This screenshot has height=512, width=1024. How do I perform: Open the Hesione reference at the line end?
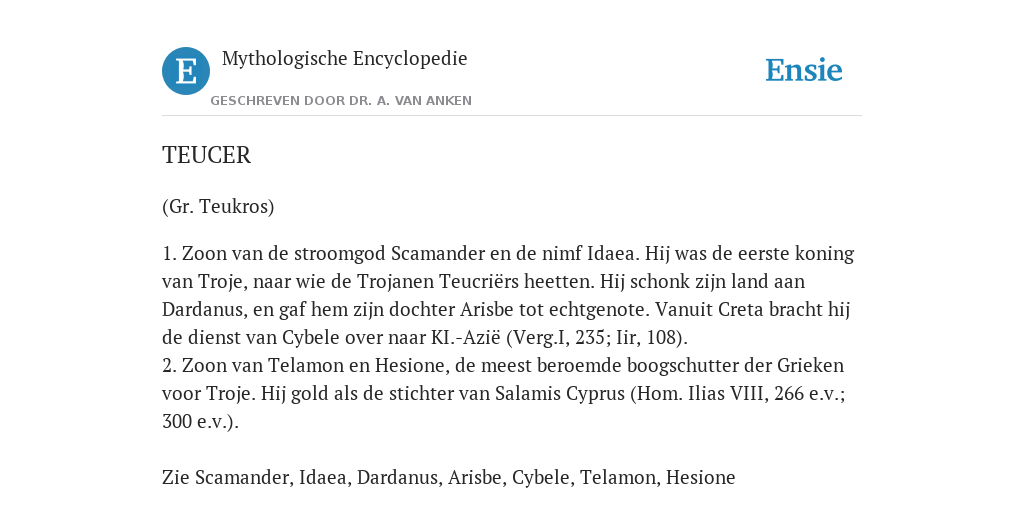coord(701,477)
